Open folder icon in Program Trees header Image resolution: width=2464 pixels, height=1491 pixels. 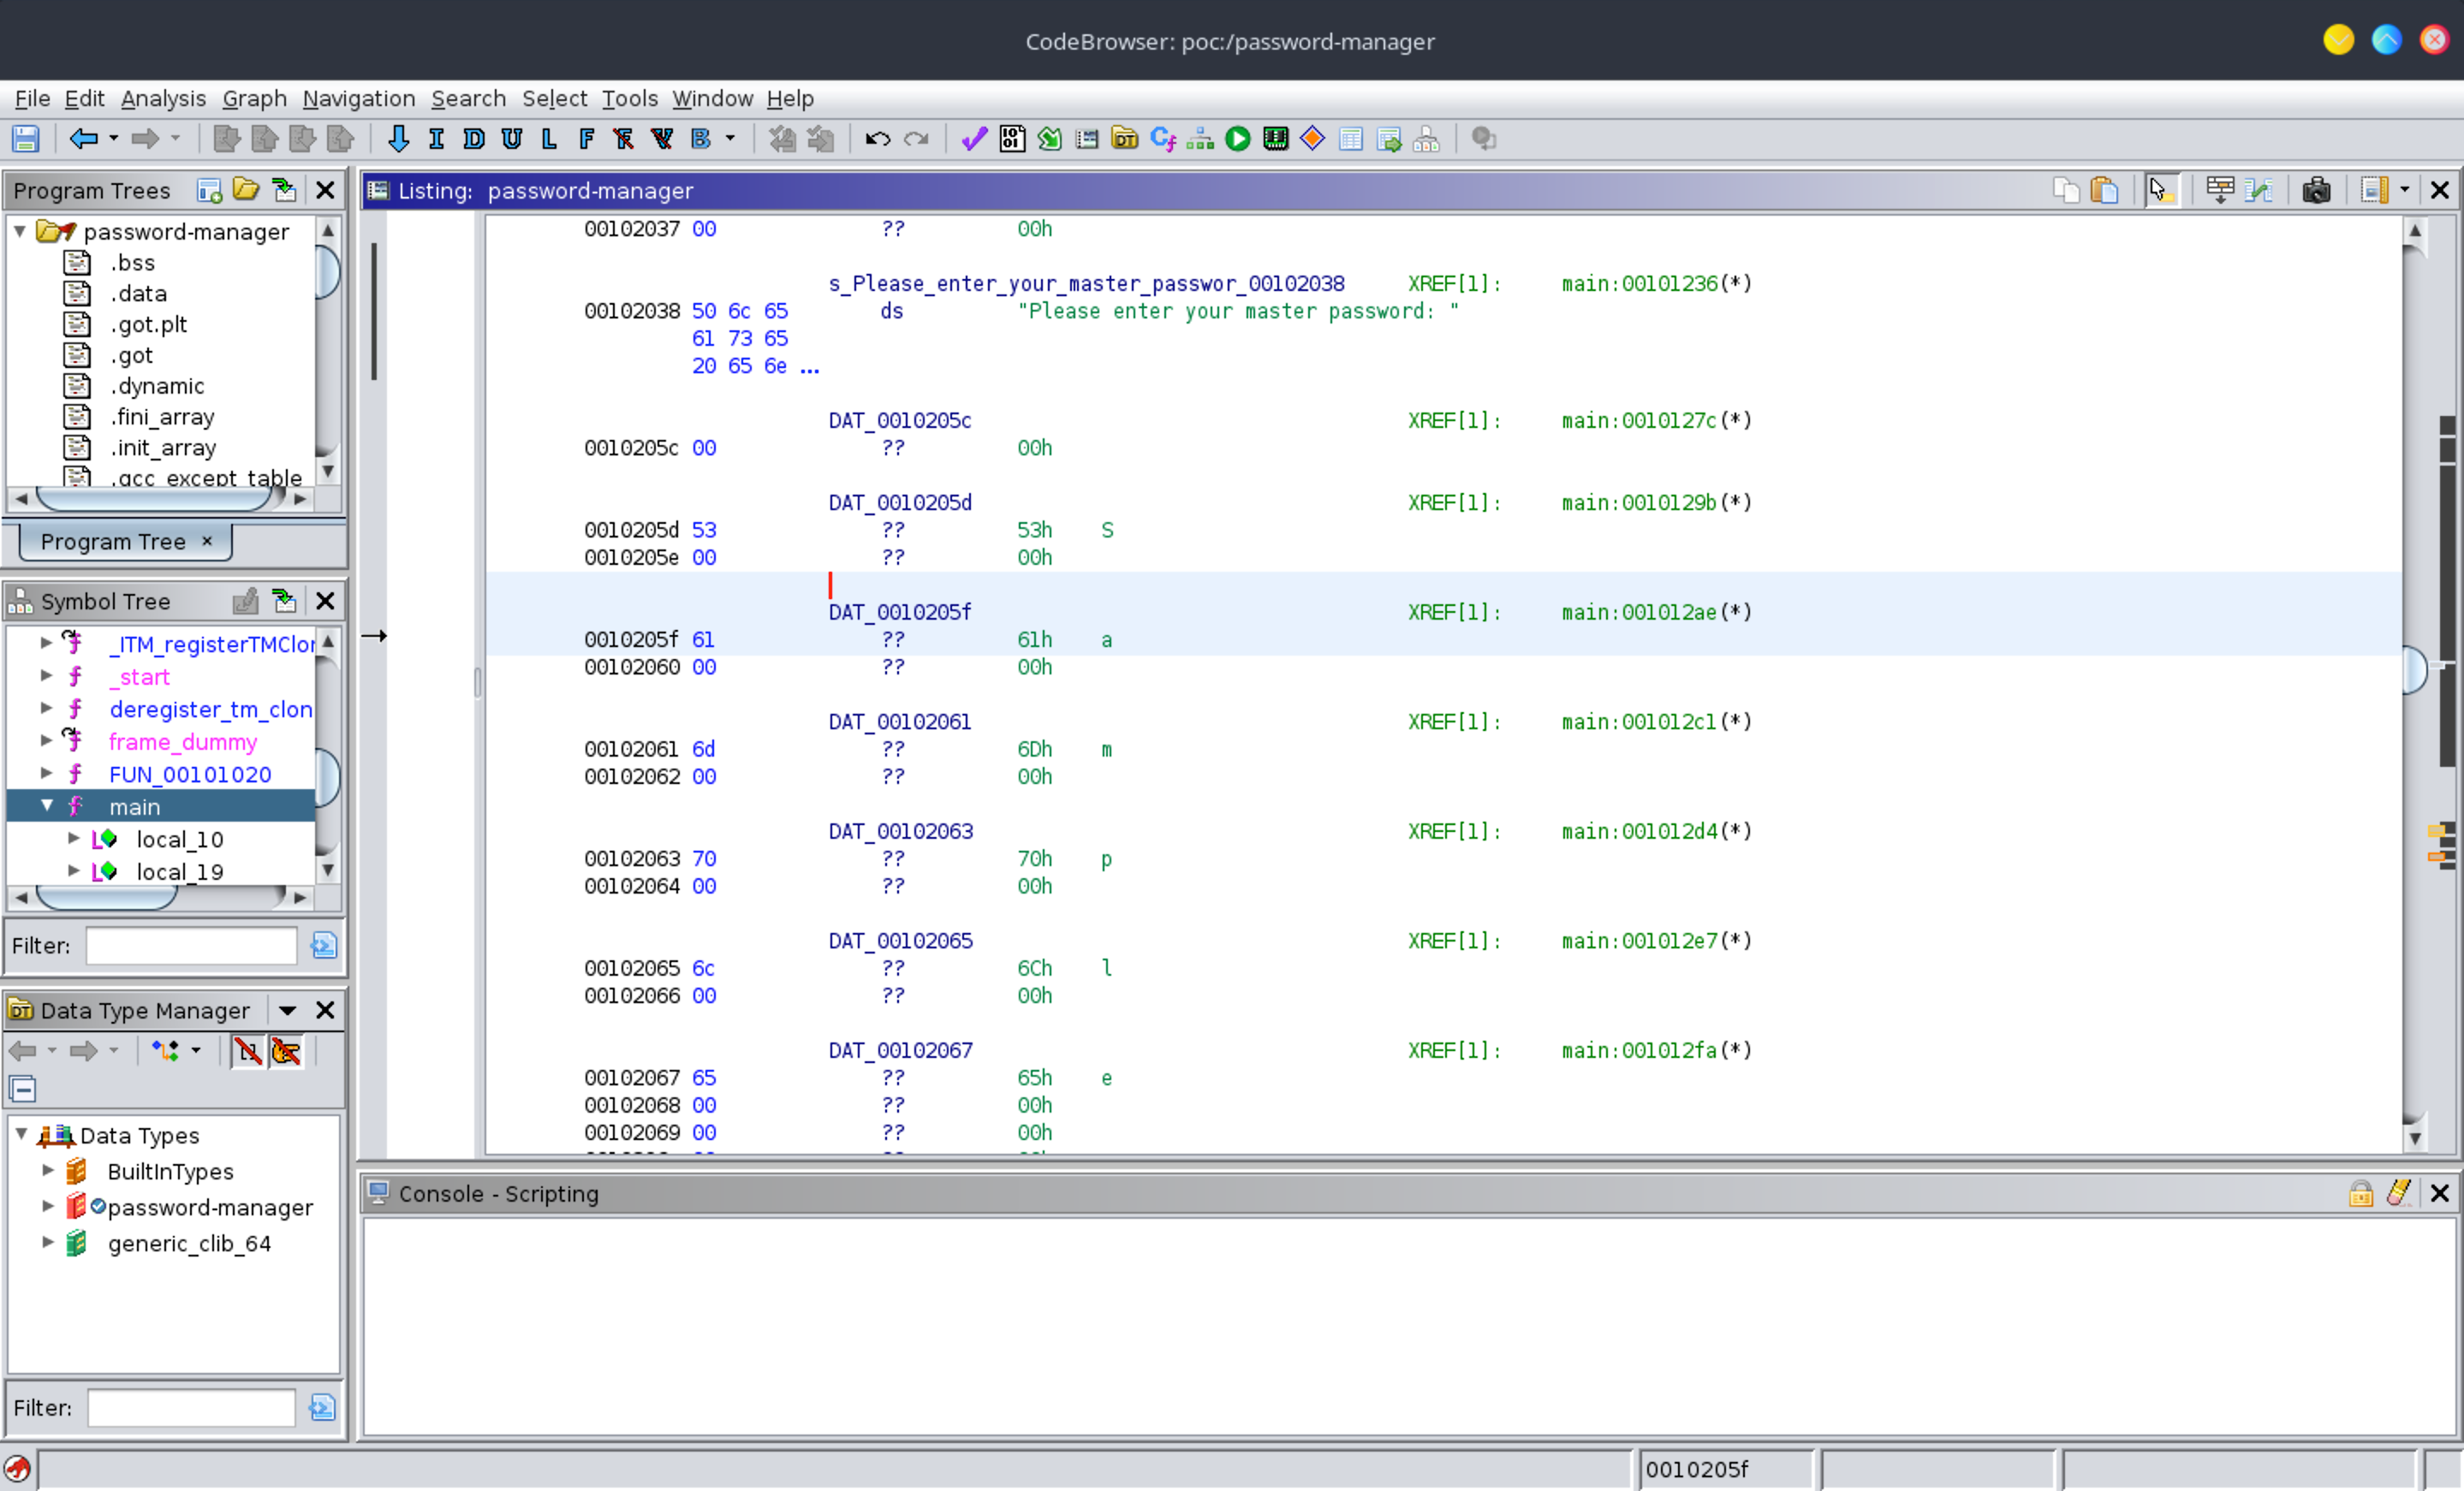[246, 190]
